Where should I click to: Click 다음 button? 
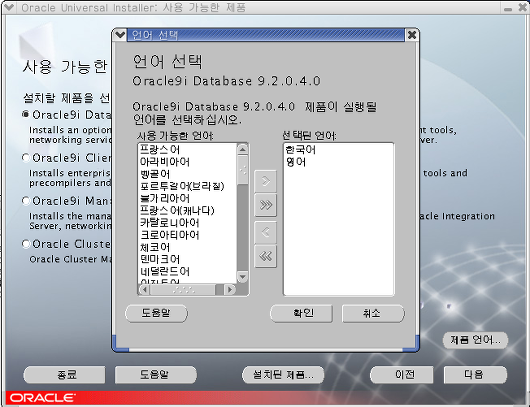point(476,375)
